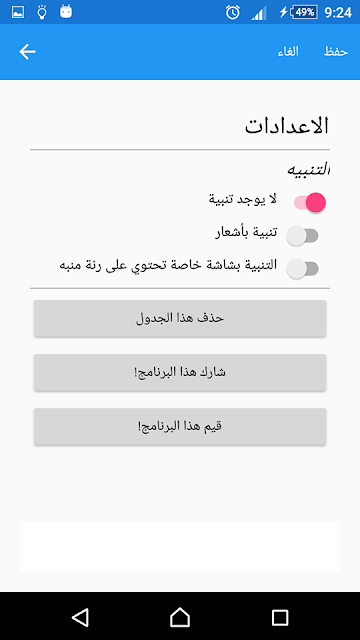
Task: Click the قيم هذا البرنامج button
Action: tap(180, 426)
